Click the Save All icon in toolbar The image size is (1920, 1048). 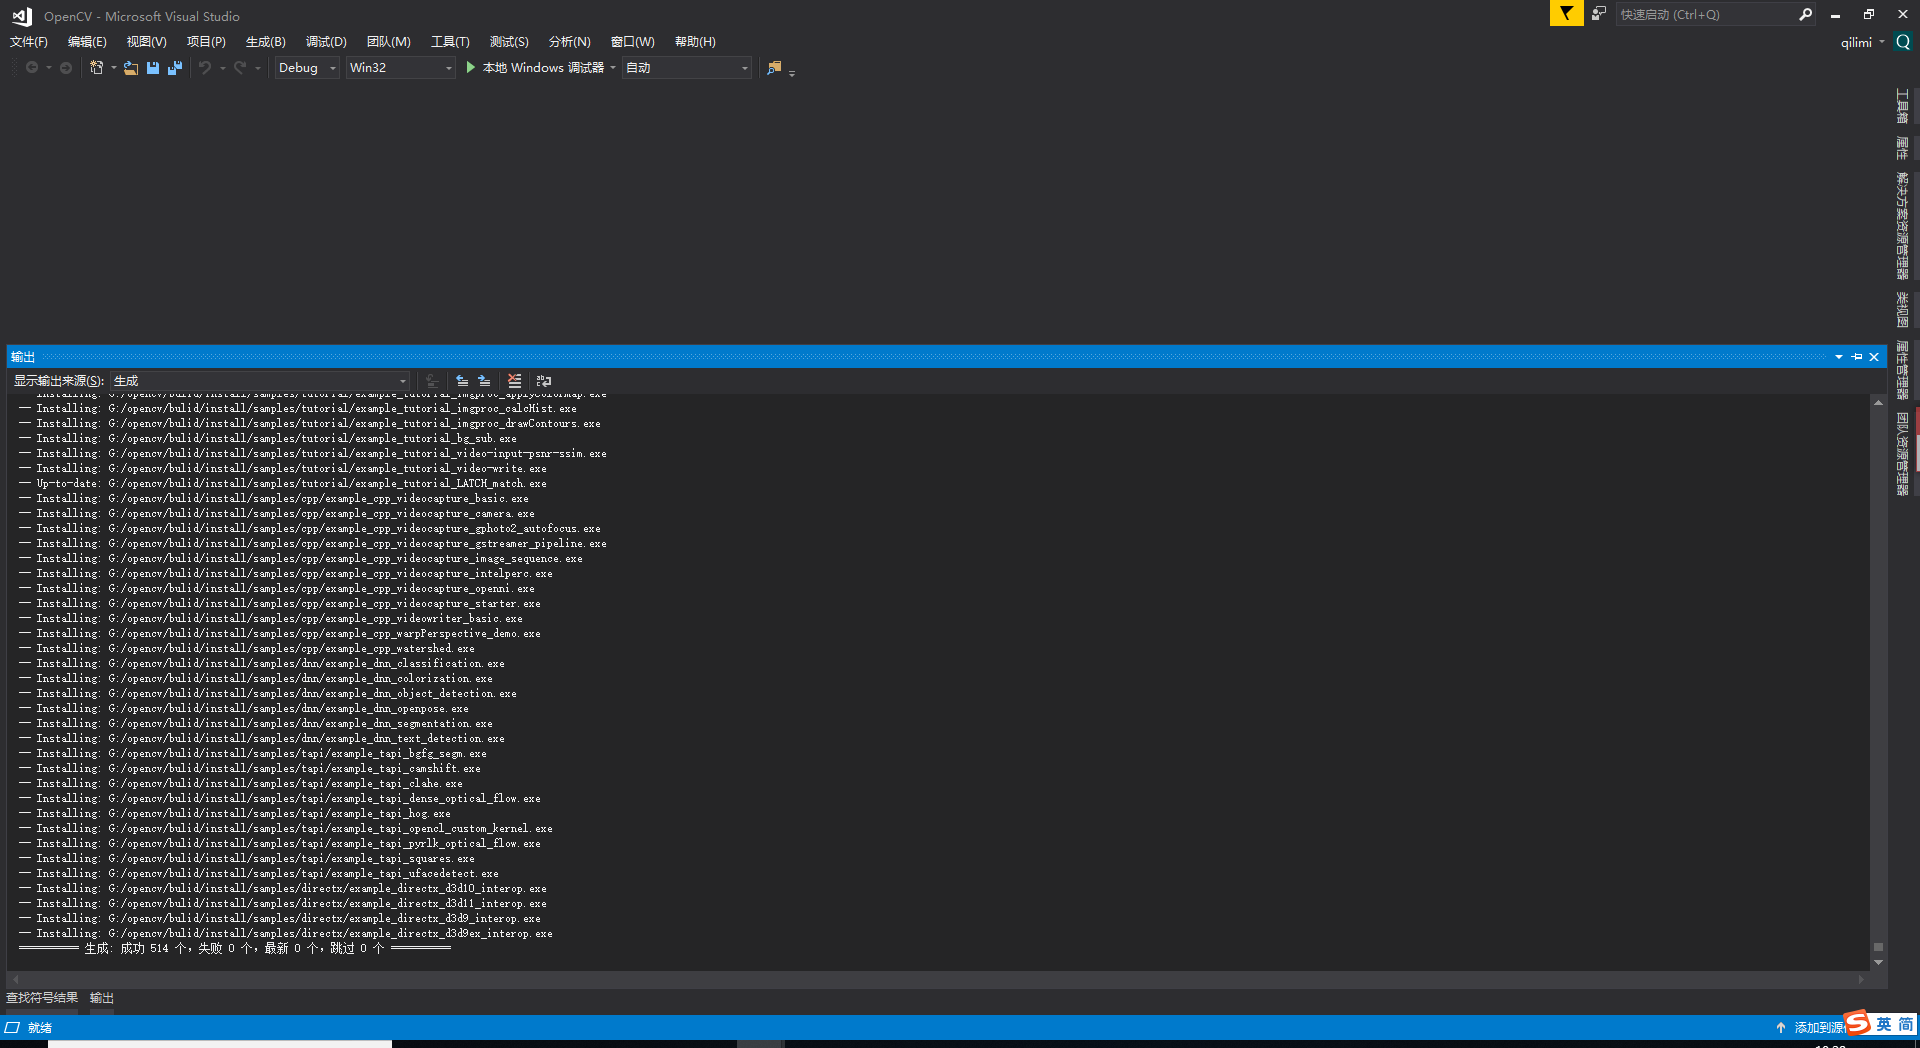point(175,67)
